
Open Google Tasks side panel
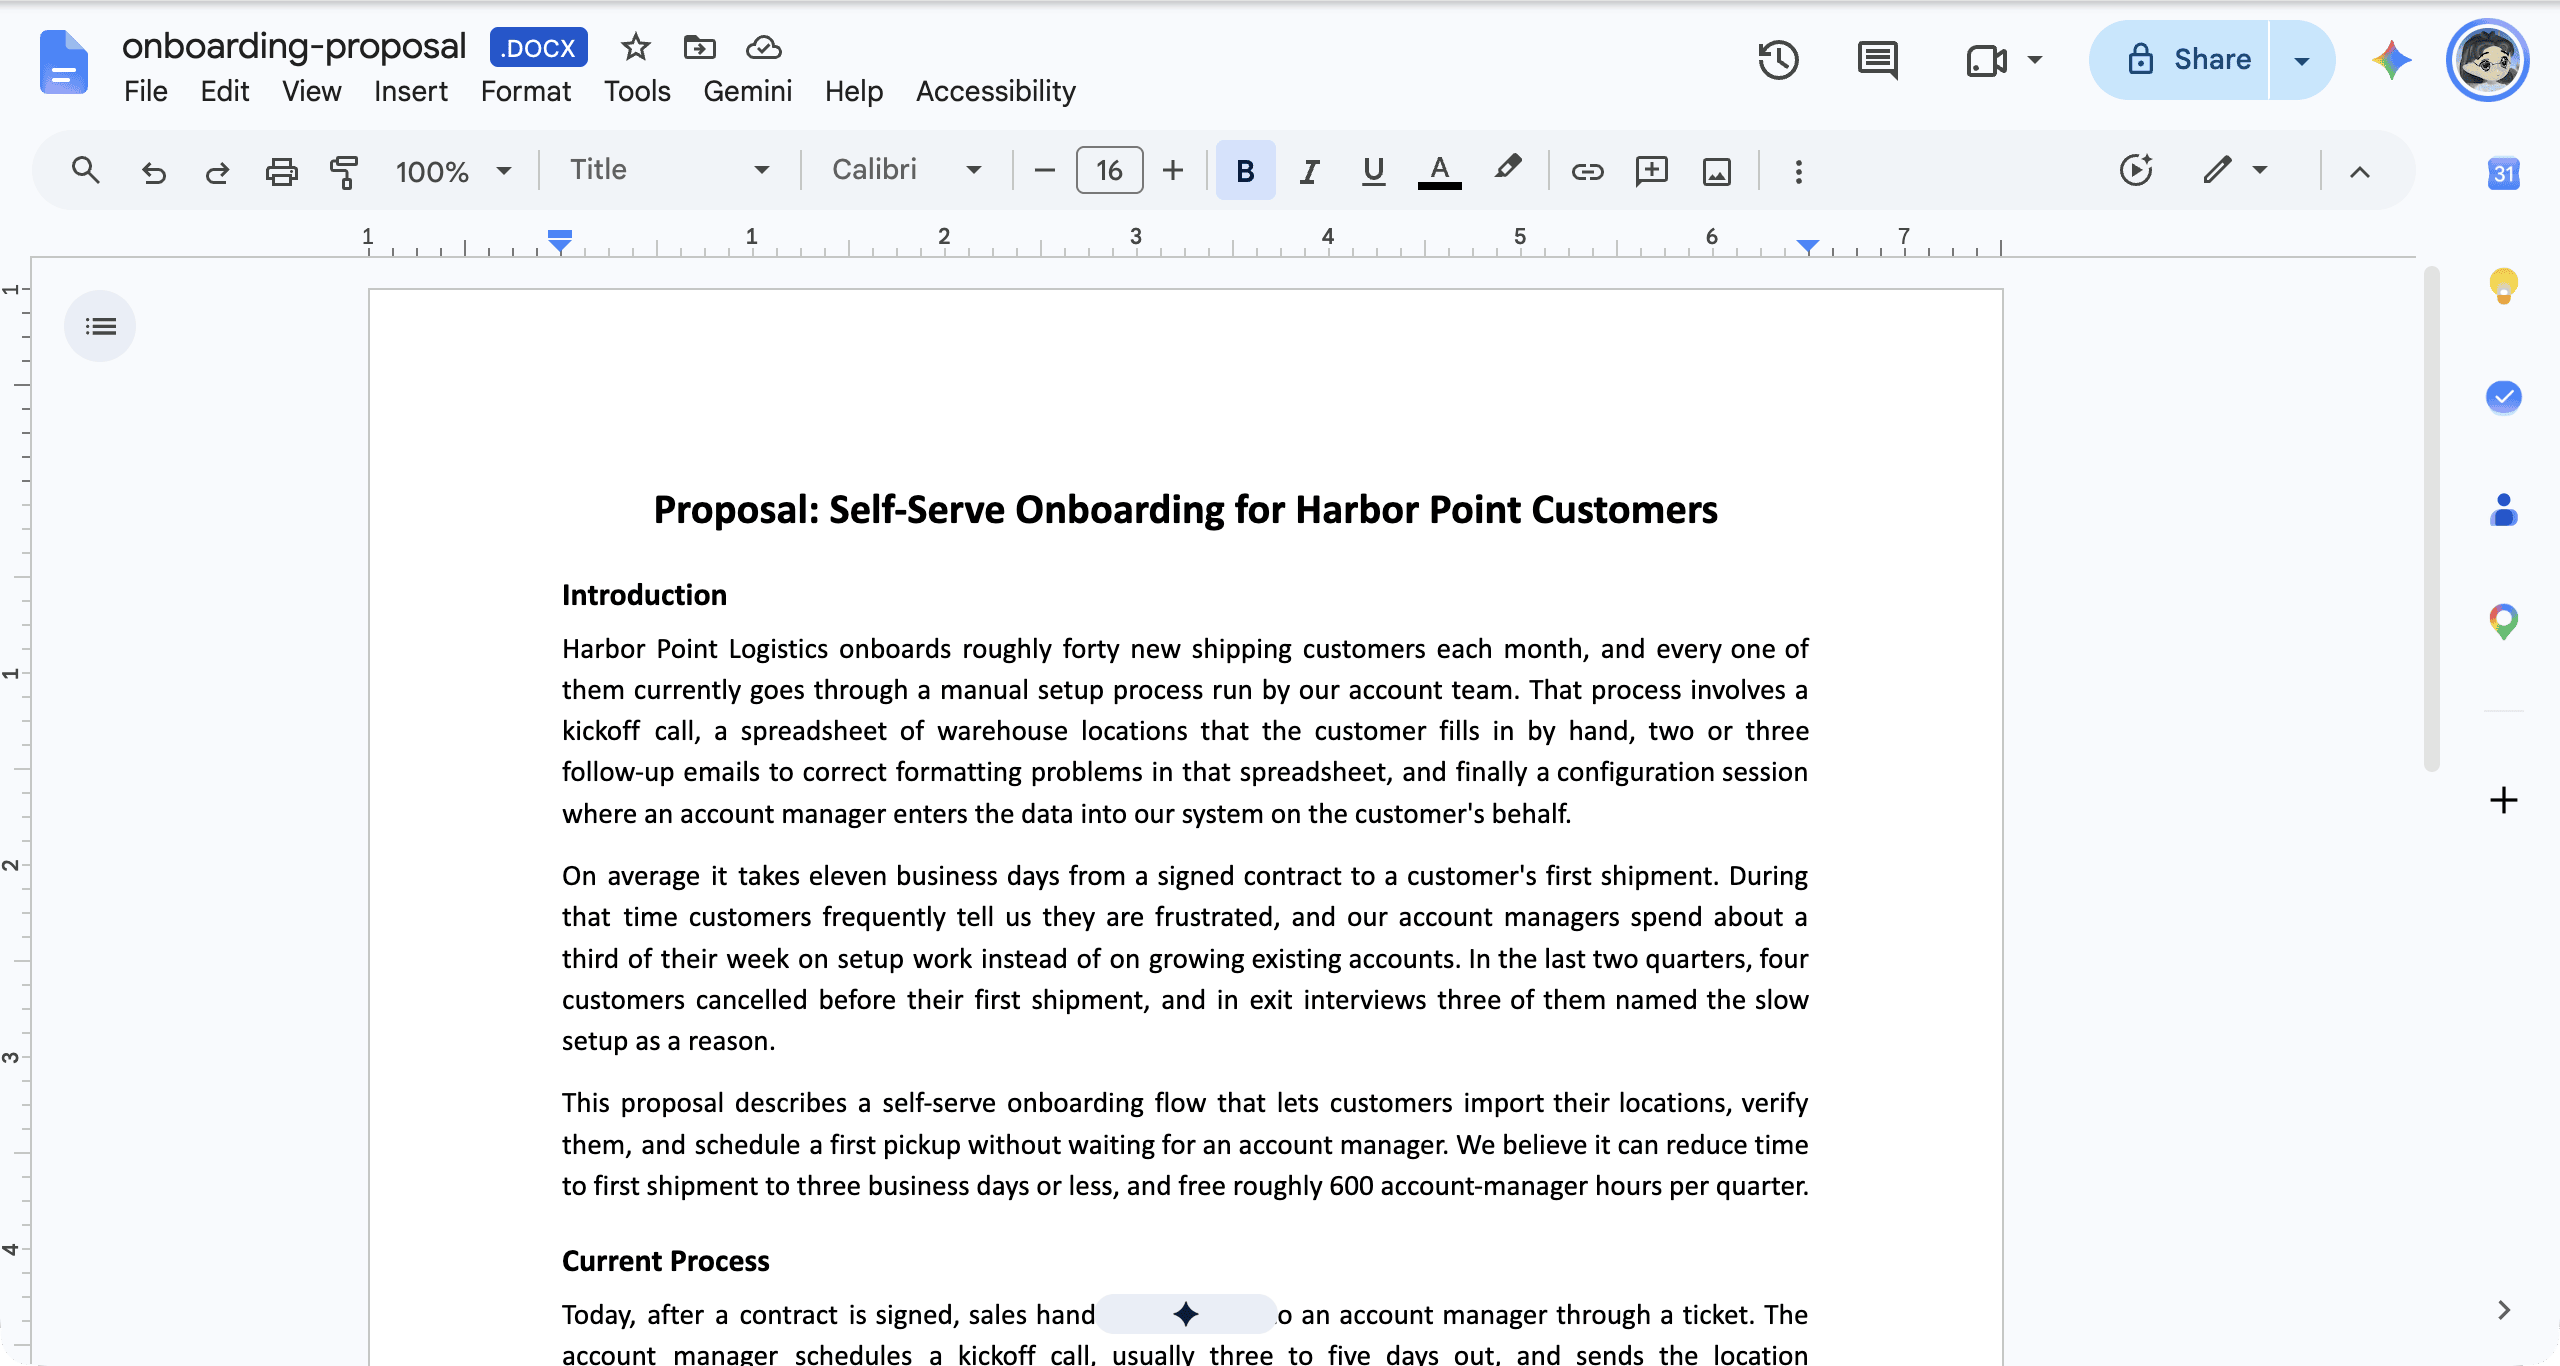coord(2503,397)
